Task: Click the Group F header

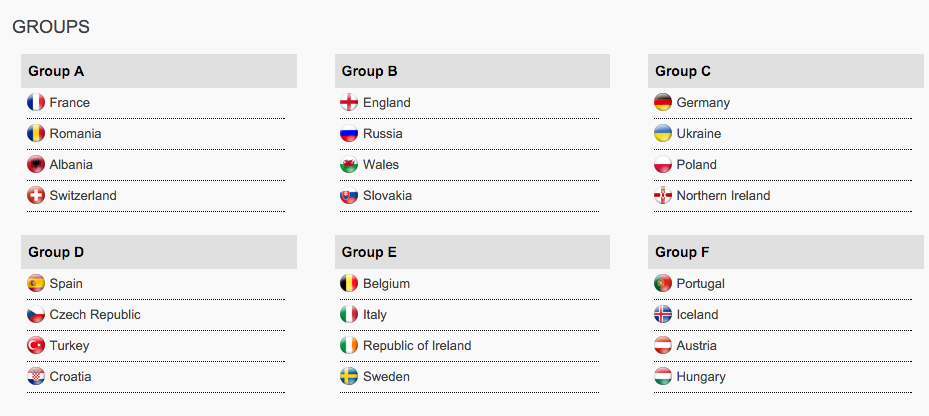Action: pos(786,252)
